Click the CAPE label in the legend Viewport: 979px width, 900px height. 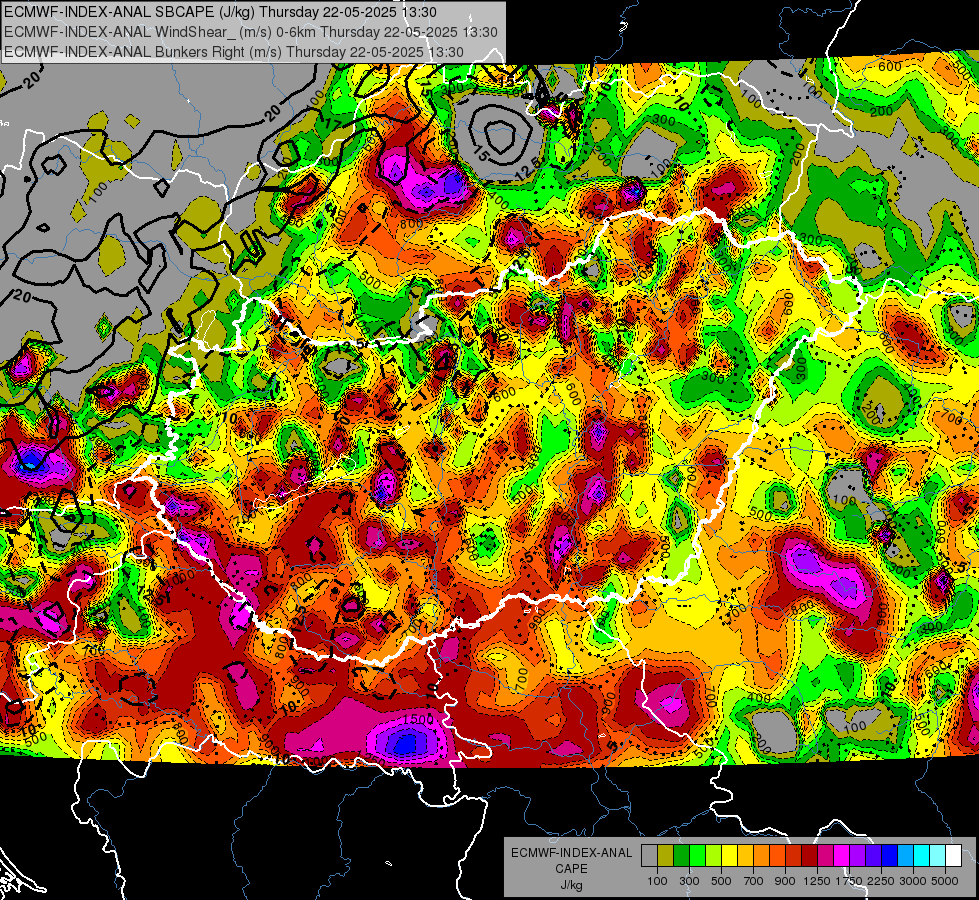click(x=571, y=868)
